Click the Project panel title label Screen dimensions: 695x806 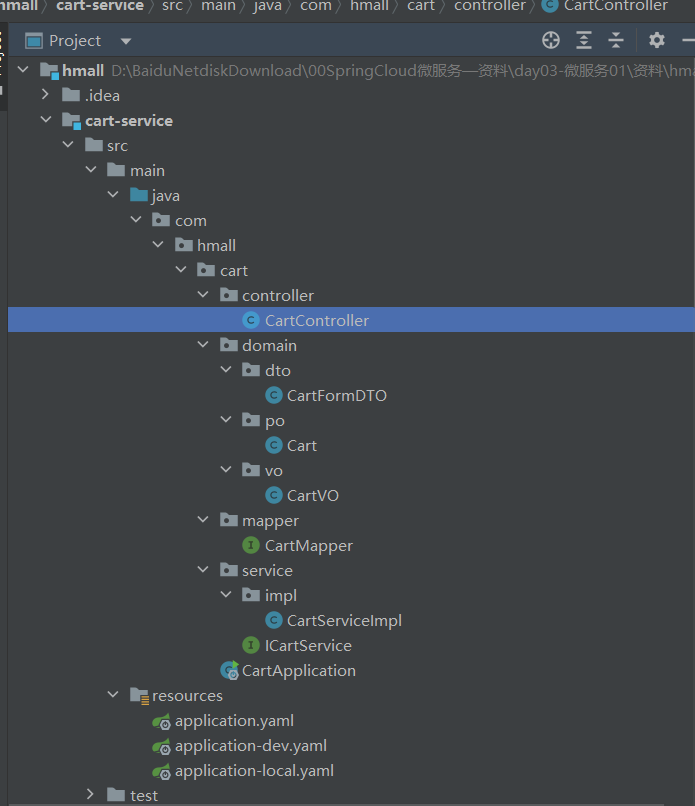coord(75,41)
